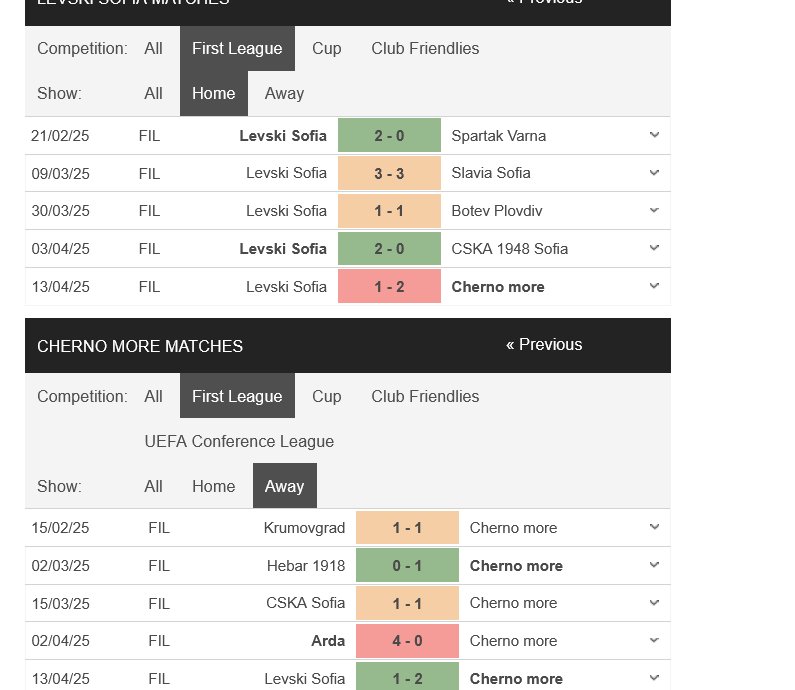
Task: Expand the CSKA 1948 Sofia match chevron
Action: click(654, 248)
